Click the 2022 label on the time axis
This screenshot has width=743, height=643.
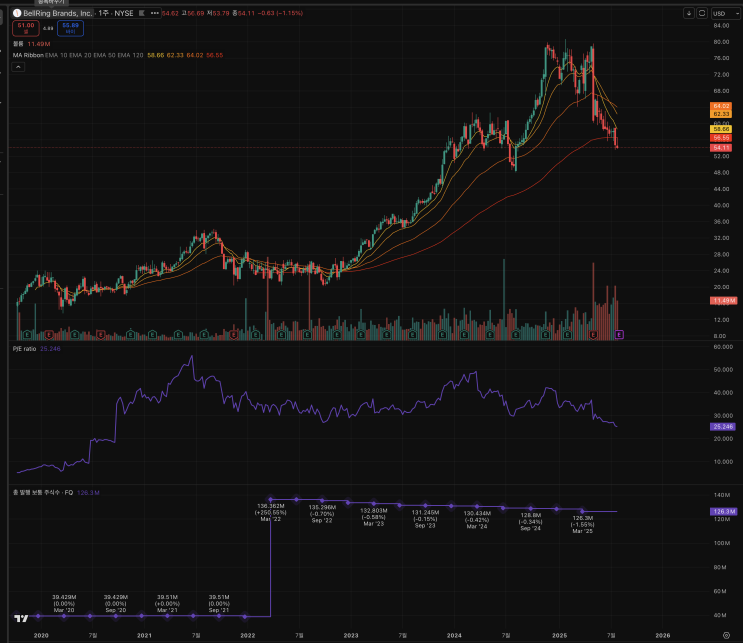click(247, 635)
